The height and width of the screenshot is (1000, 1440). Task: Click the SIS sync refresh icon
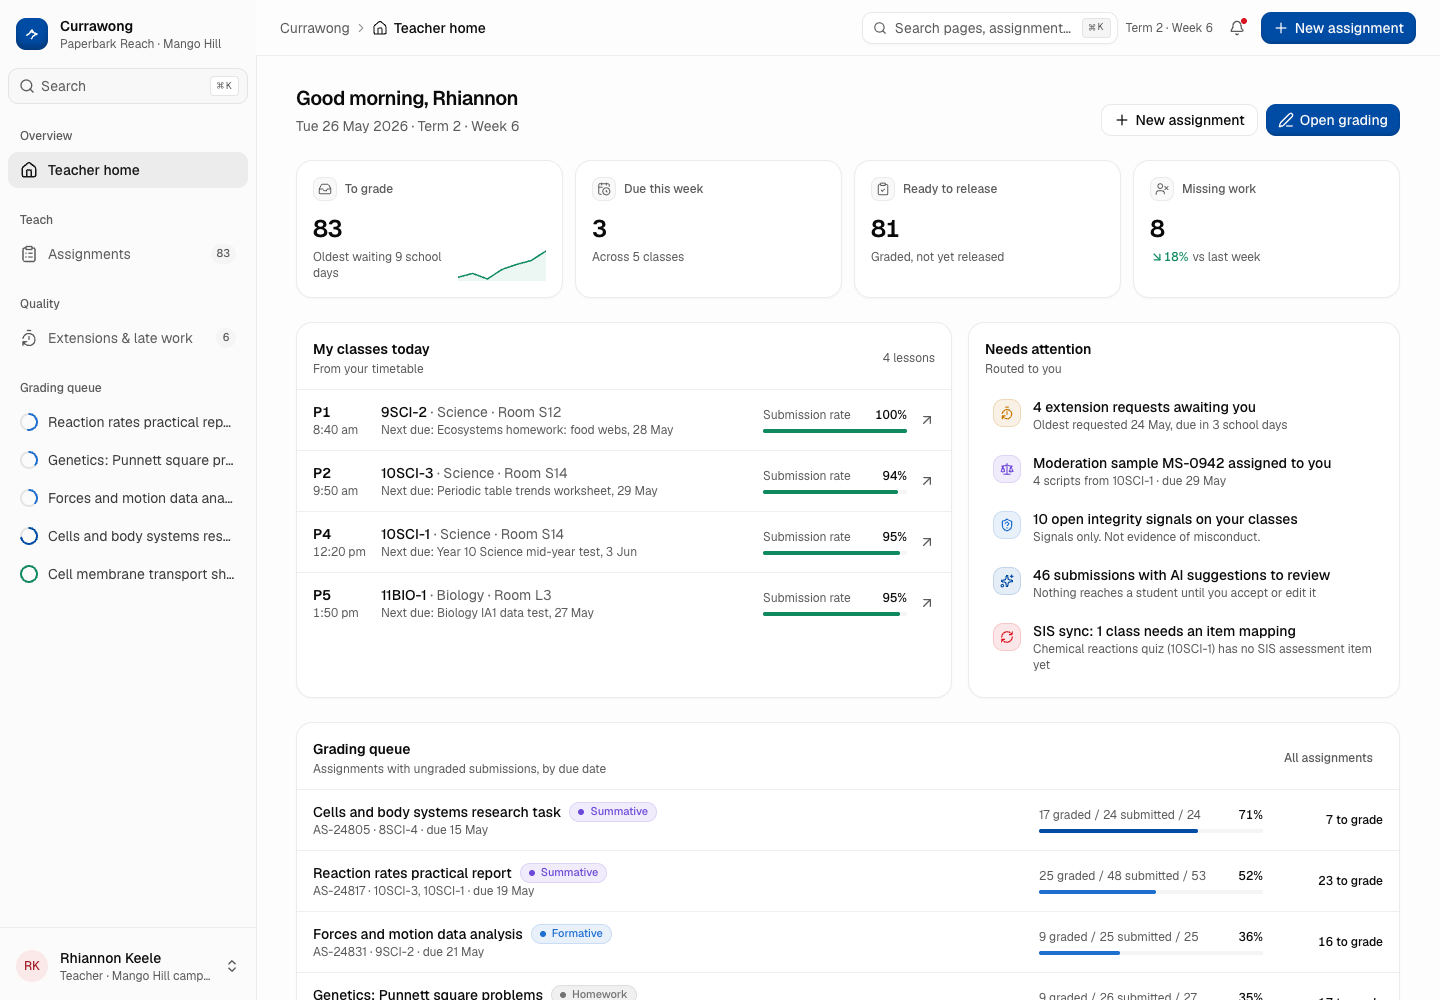(x=1007, y=637)
